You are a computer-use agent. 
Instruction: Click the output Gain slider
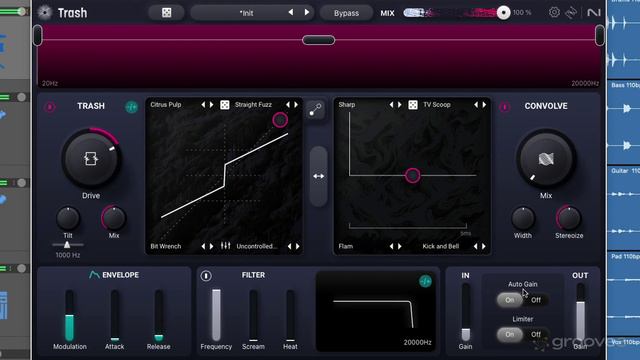tap(580, 312)
